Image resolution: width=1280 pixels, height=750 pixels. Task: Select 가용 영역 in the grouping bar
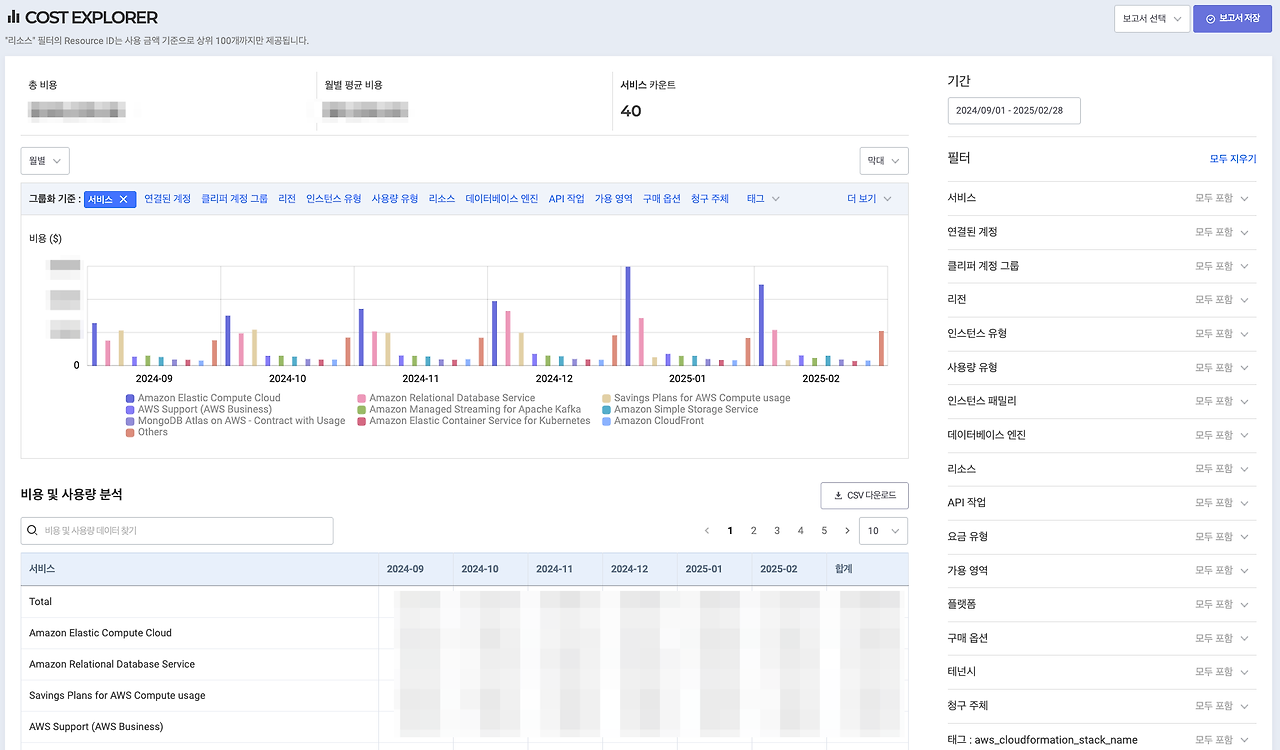tap(614, 199)
